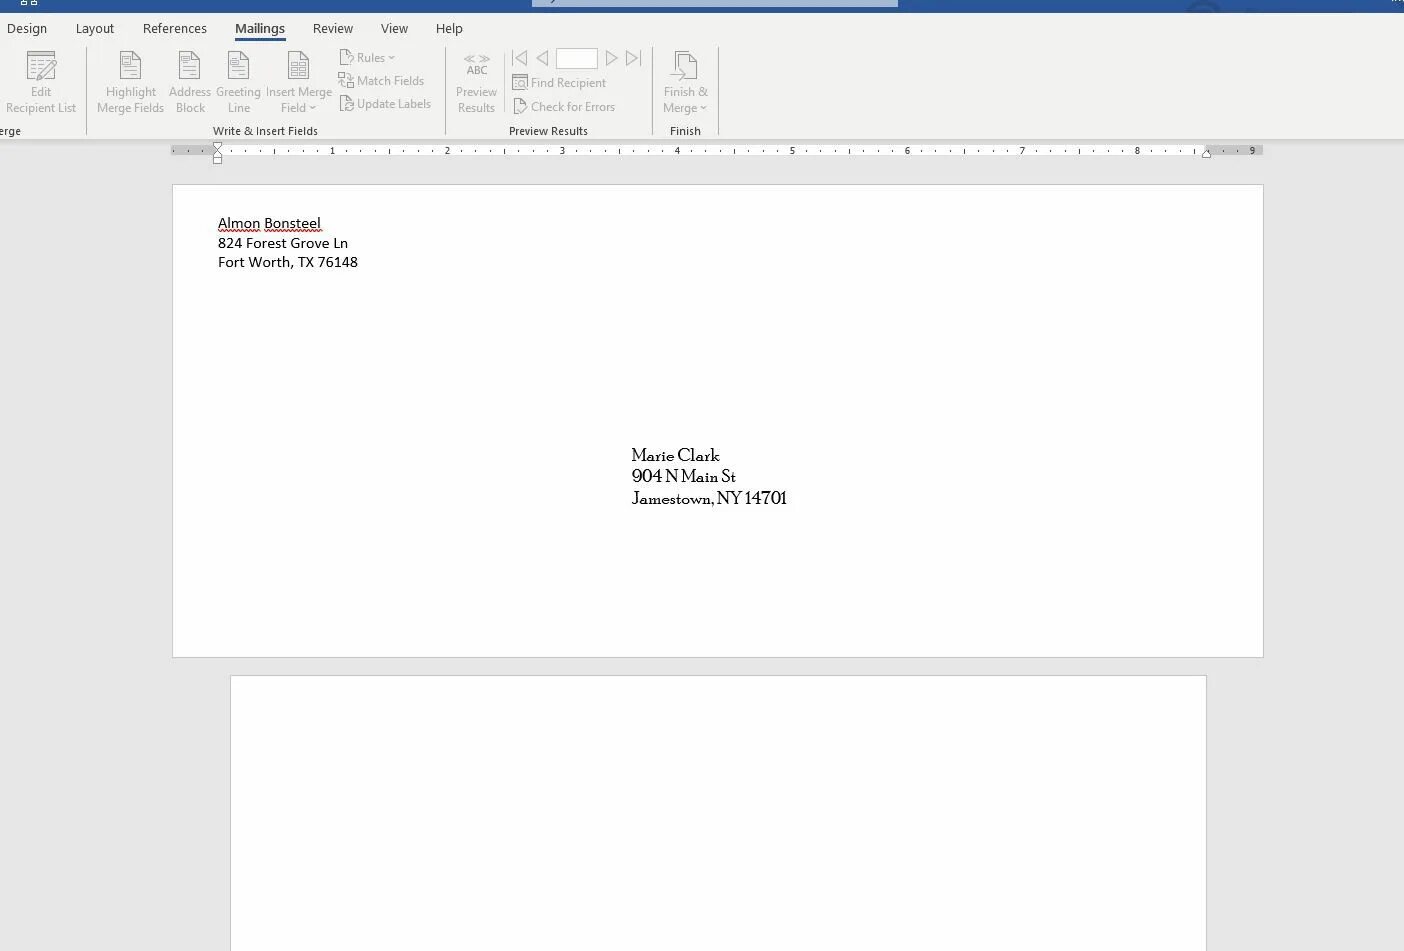1404x951 pixels.
Task: Open the Review tab
Action: coord(333,28)
